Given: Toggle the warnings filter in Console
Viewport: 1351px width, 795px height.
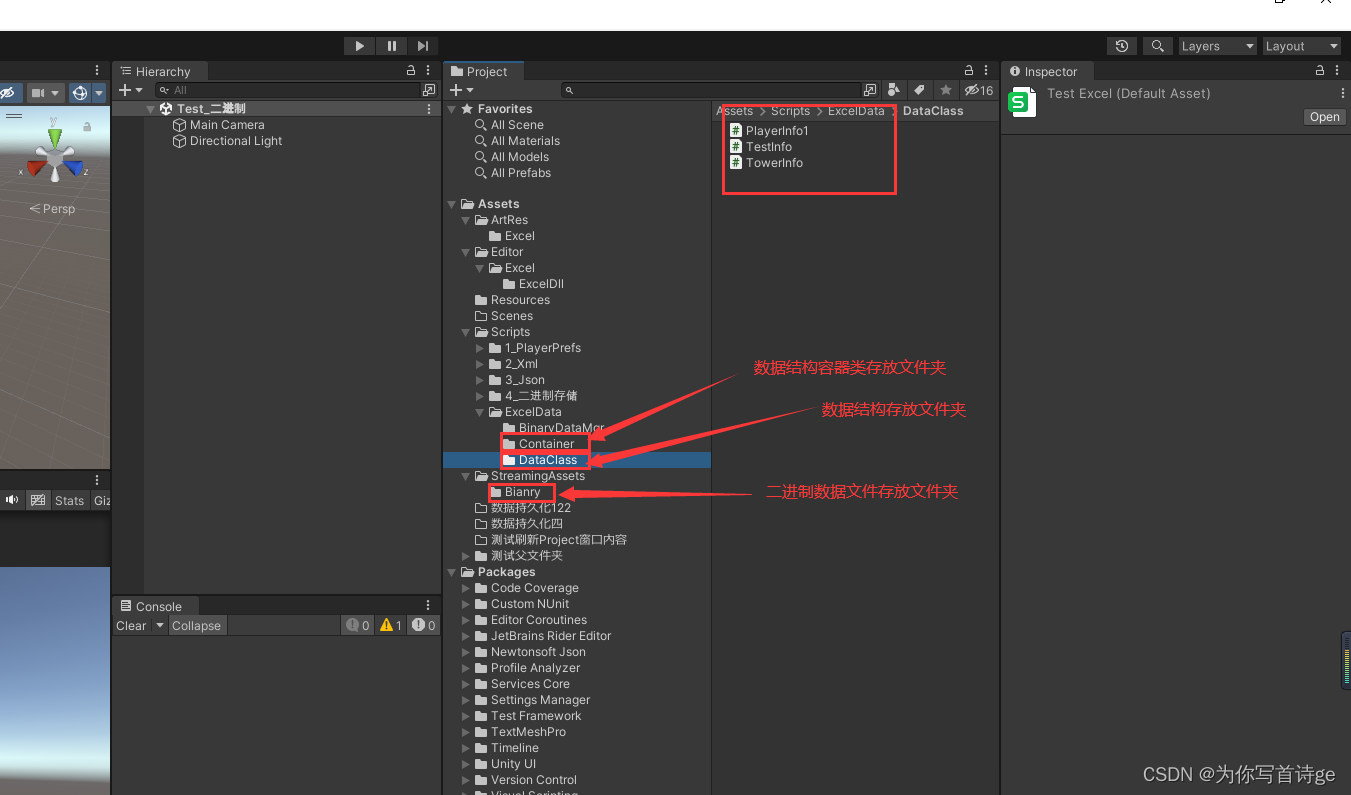Looking at the screenshot, I should point(390,625).
